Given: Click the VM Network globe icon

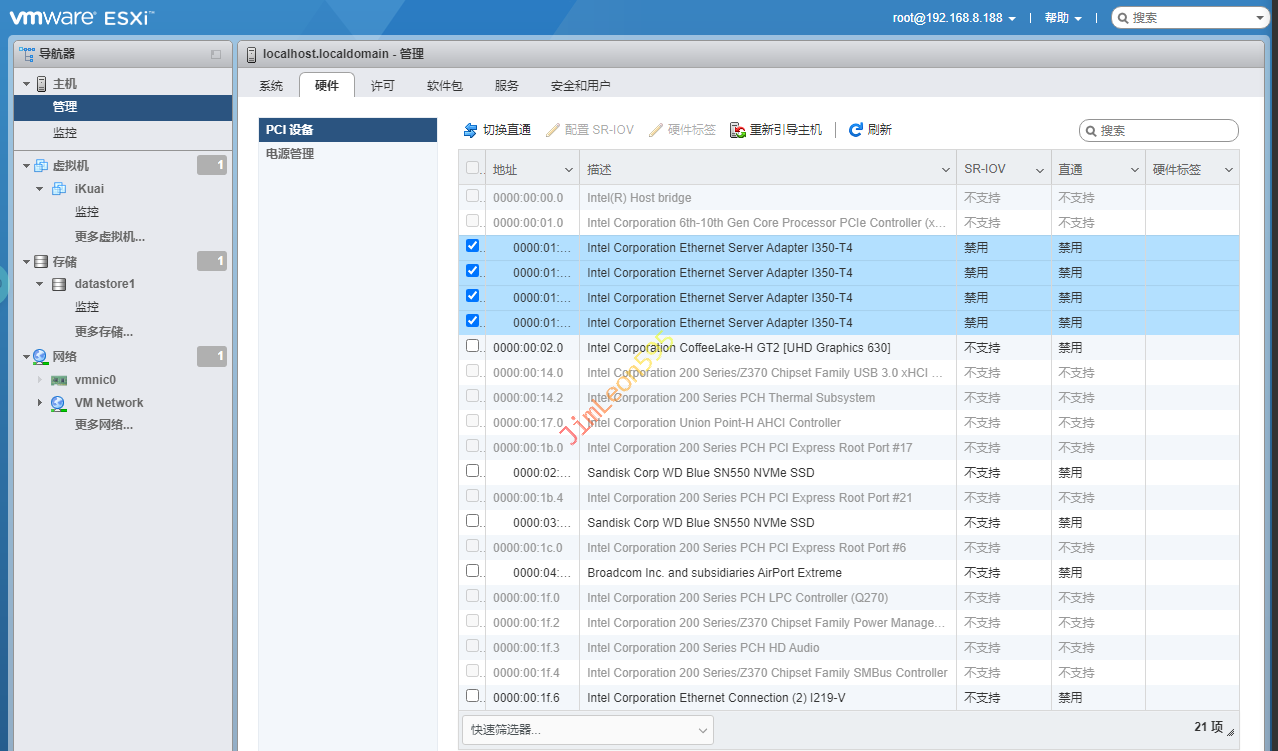Looking at the screenshot, I should tap(57, 403).
